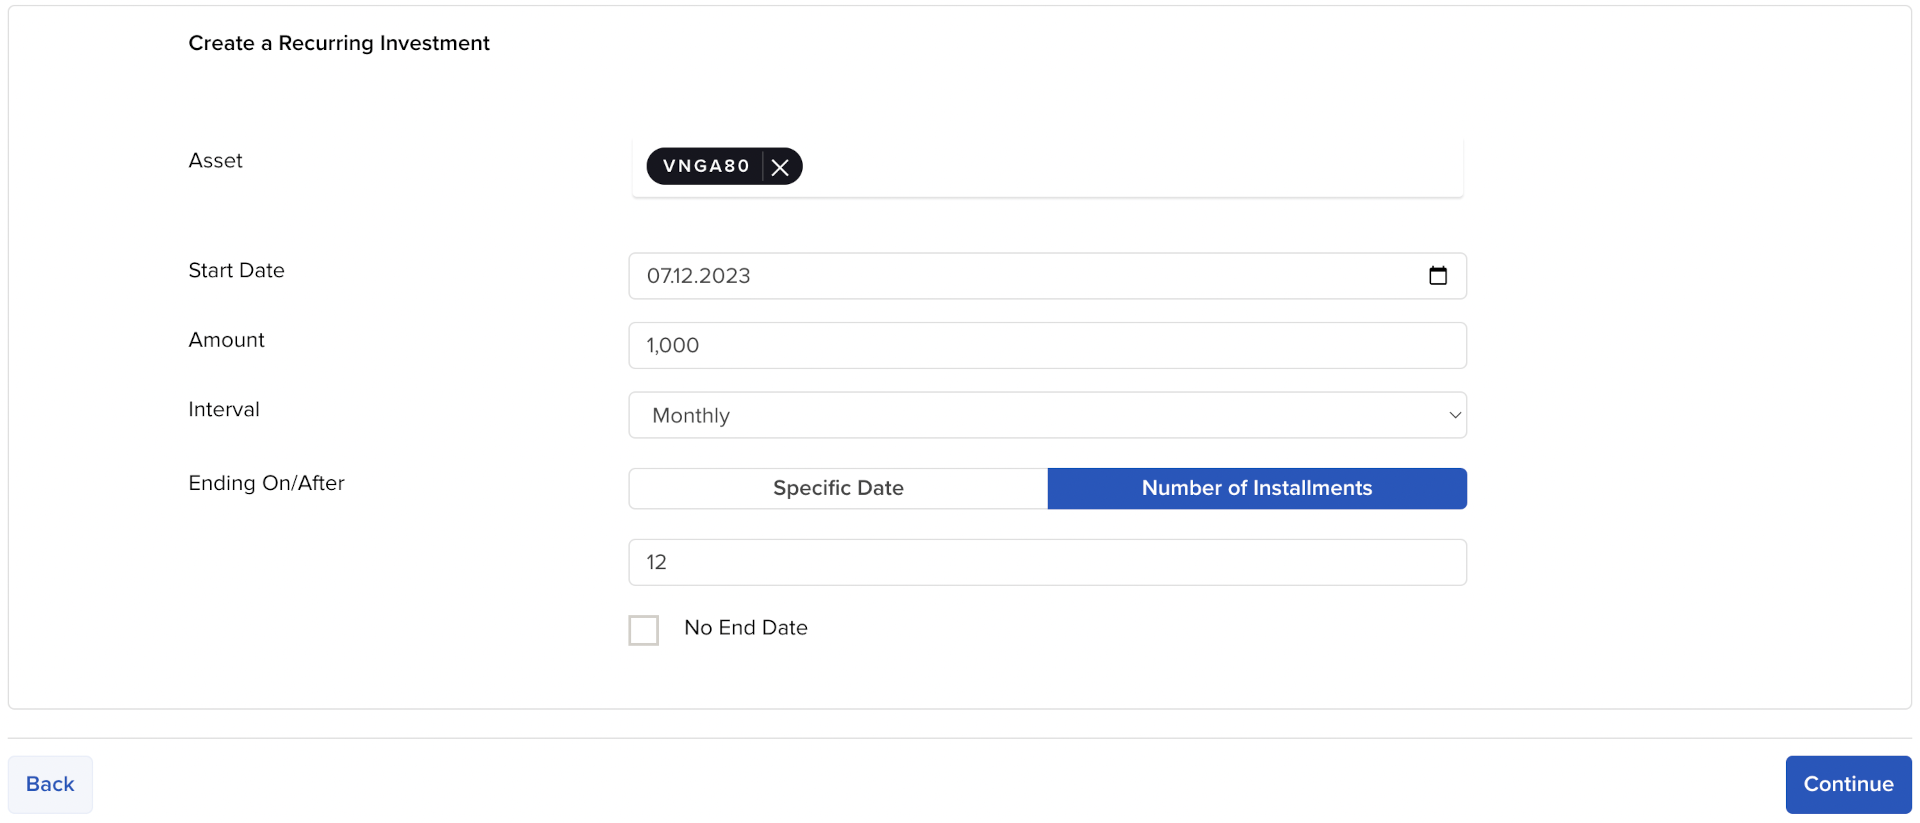Click the "No End Date" label text
The width and height of the screenshot is (1920, 823).
pos(746,628)
